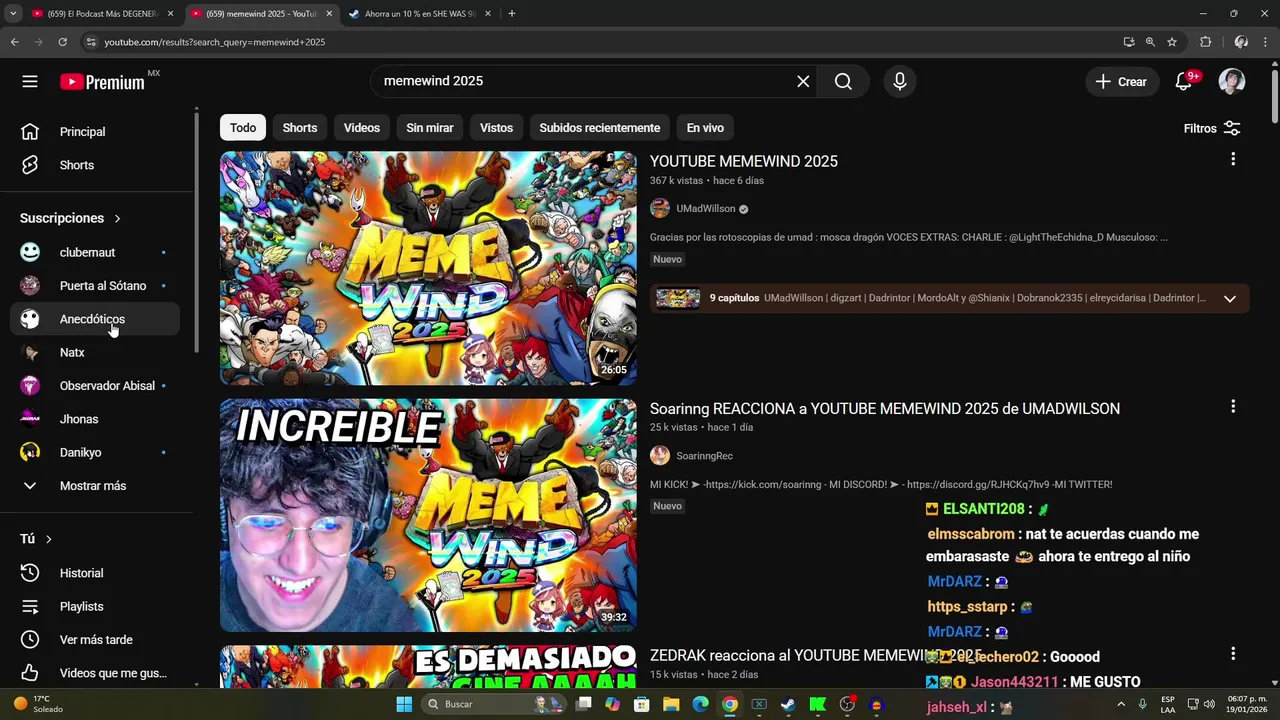Start voice search with microphone
Viewport: 1280px width, 720px height.
pyautogui.click(x=900, y=82)
